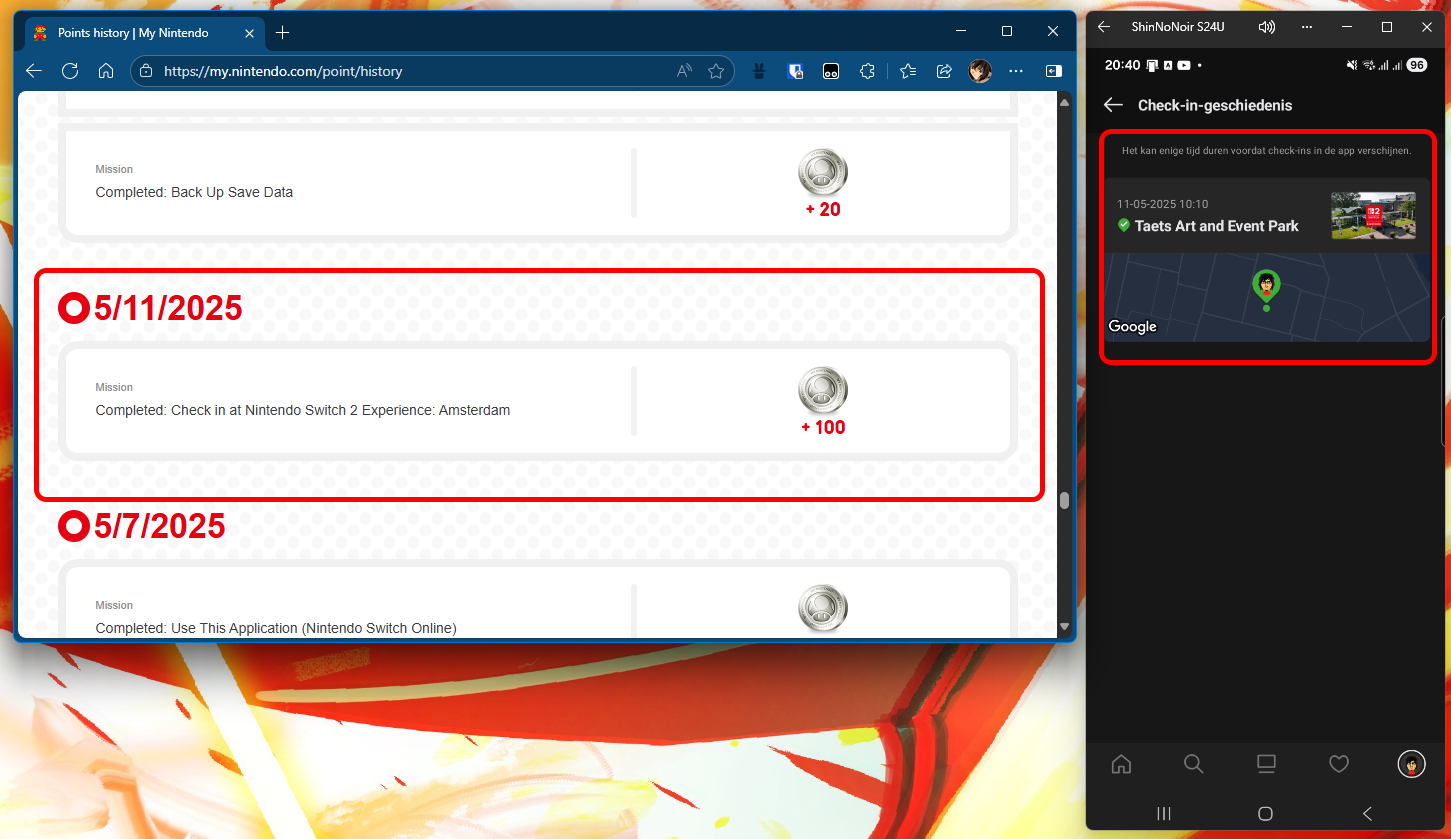This screenshot has height=839, width=1451.
Task: Click the muted sound icon in phone status bar
Action: (1352, 65)
